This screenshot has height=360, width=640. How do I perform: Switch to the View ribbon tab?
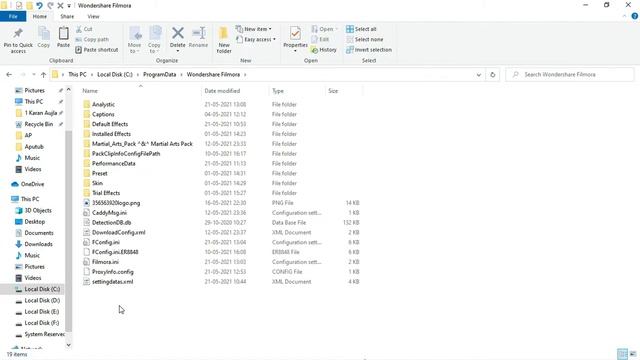pos(93,16)
